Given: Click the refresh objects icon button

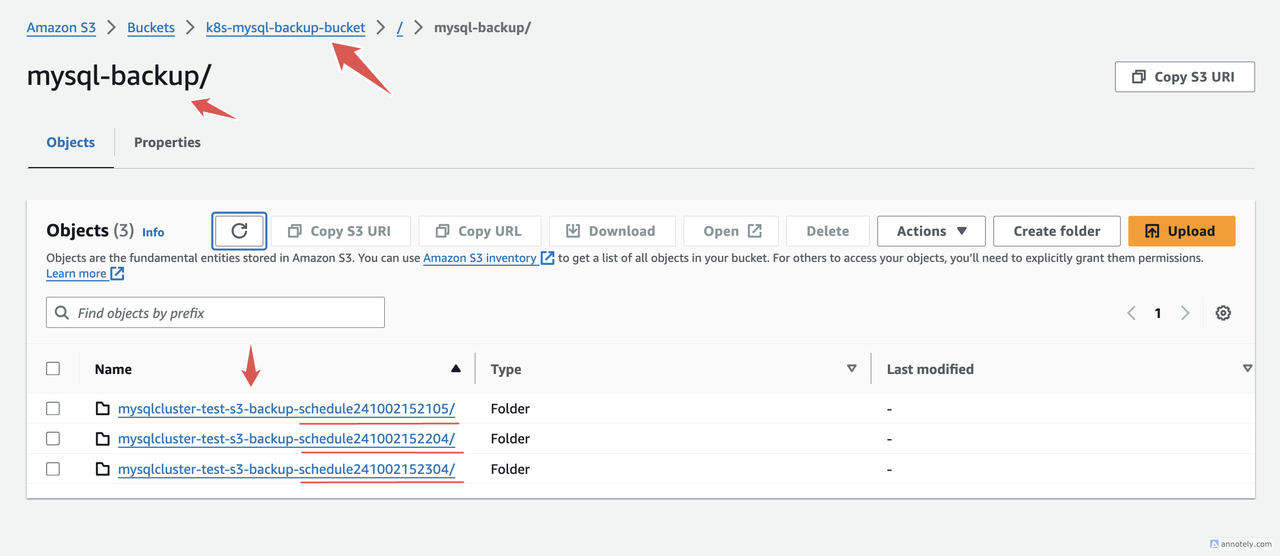Looking at the screenshot, I should [x=239, y=231].
